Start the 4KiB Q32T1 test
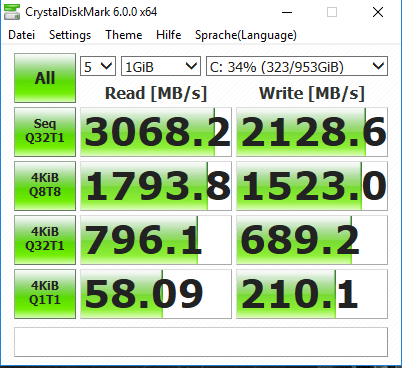 tap(45, 240)
